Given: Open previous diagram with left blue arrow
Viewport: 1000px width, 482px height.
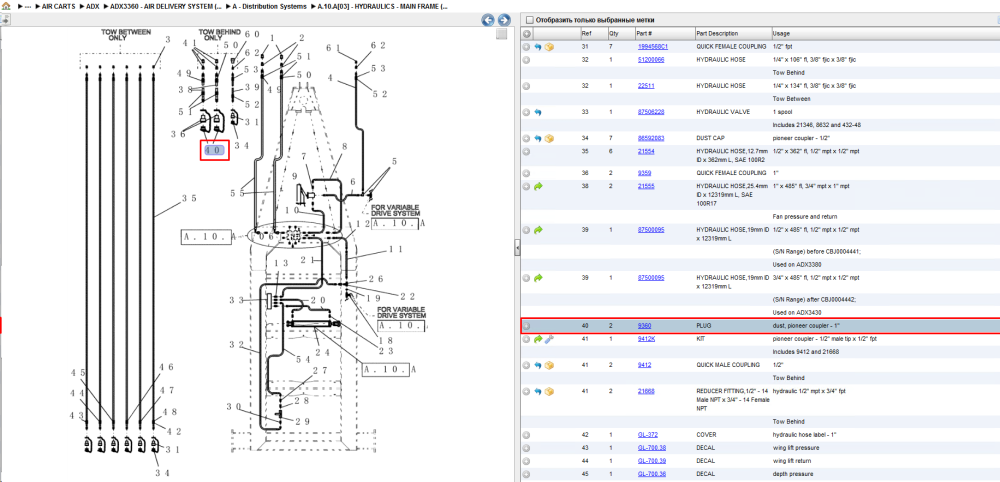Looking at the screenshot, I should coord(488,20).
